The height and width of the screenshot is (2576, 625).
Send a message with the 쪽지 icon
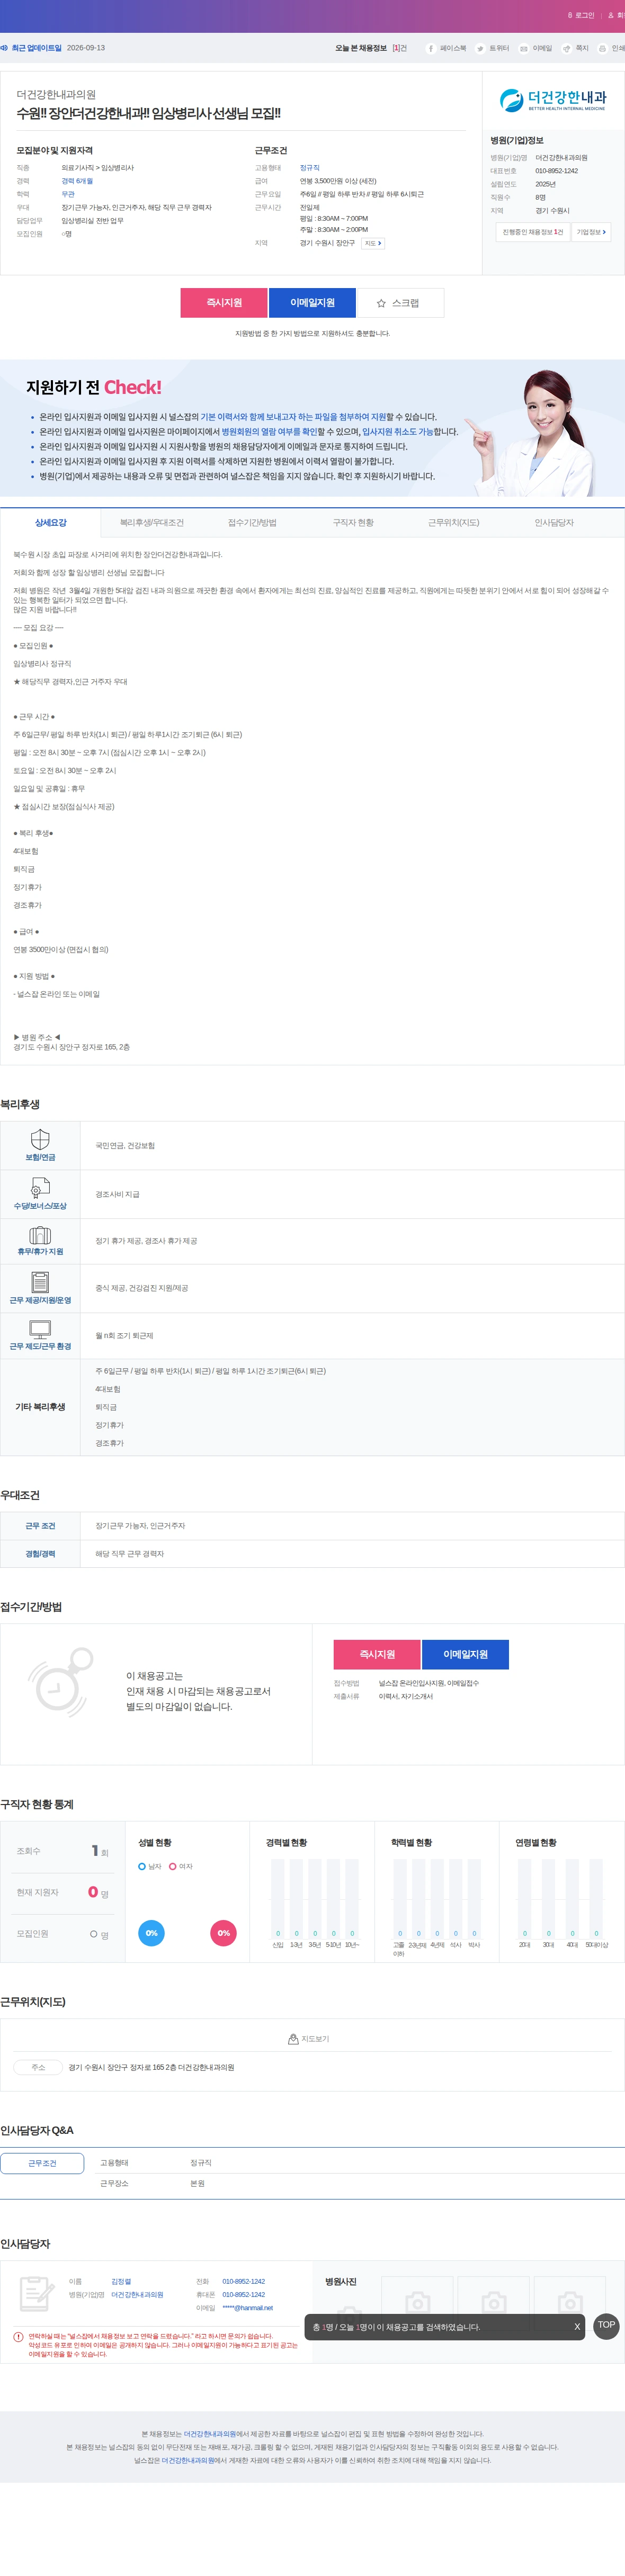567,48
